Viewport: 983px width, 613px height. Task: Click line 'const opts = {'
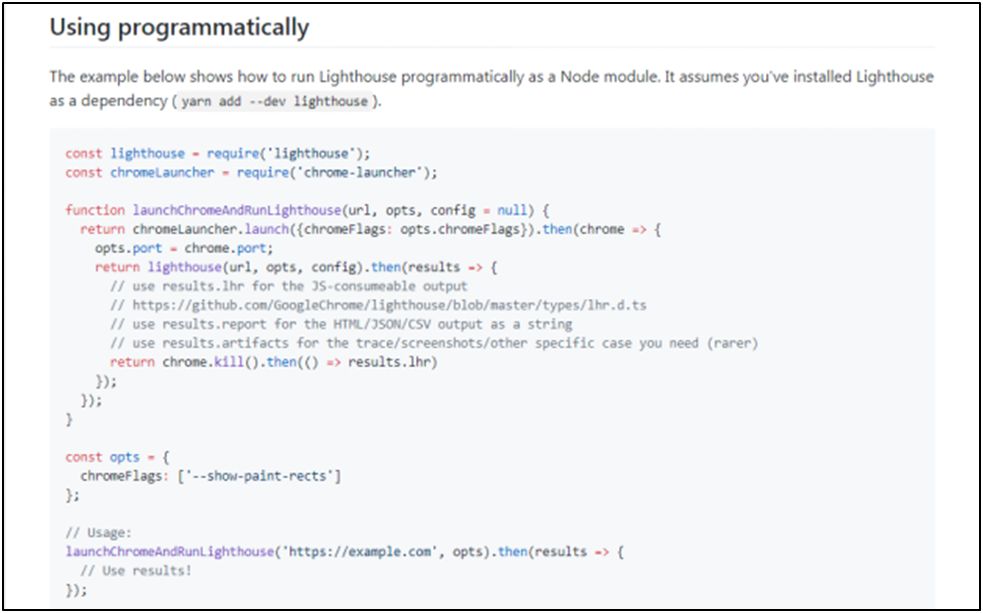pos(117,457)
